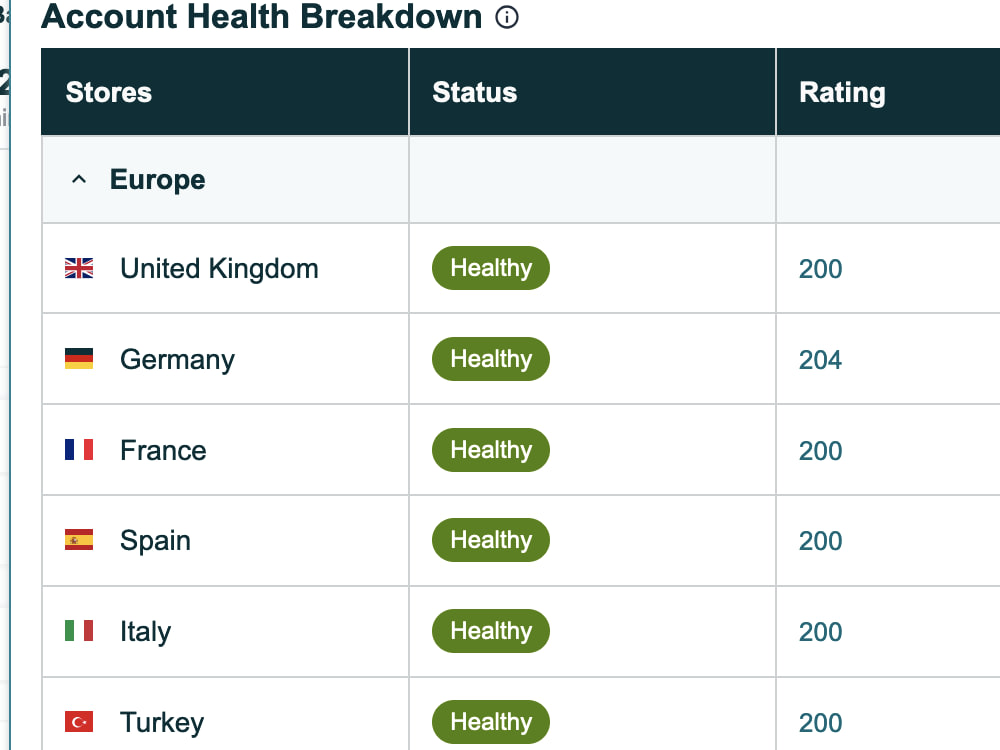
Task: Click the France flag icon
Action: (79, 450)
